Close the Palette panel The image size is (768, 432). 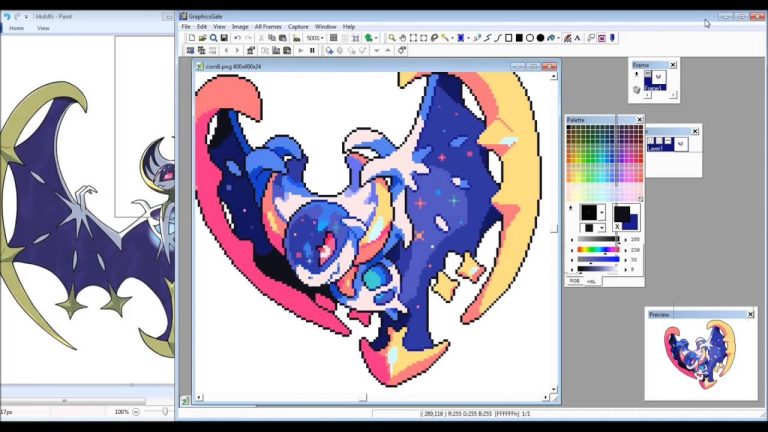pos(639,120)
